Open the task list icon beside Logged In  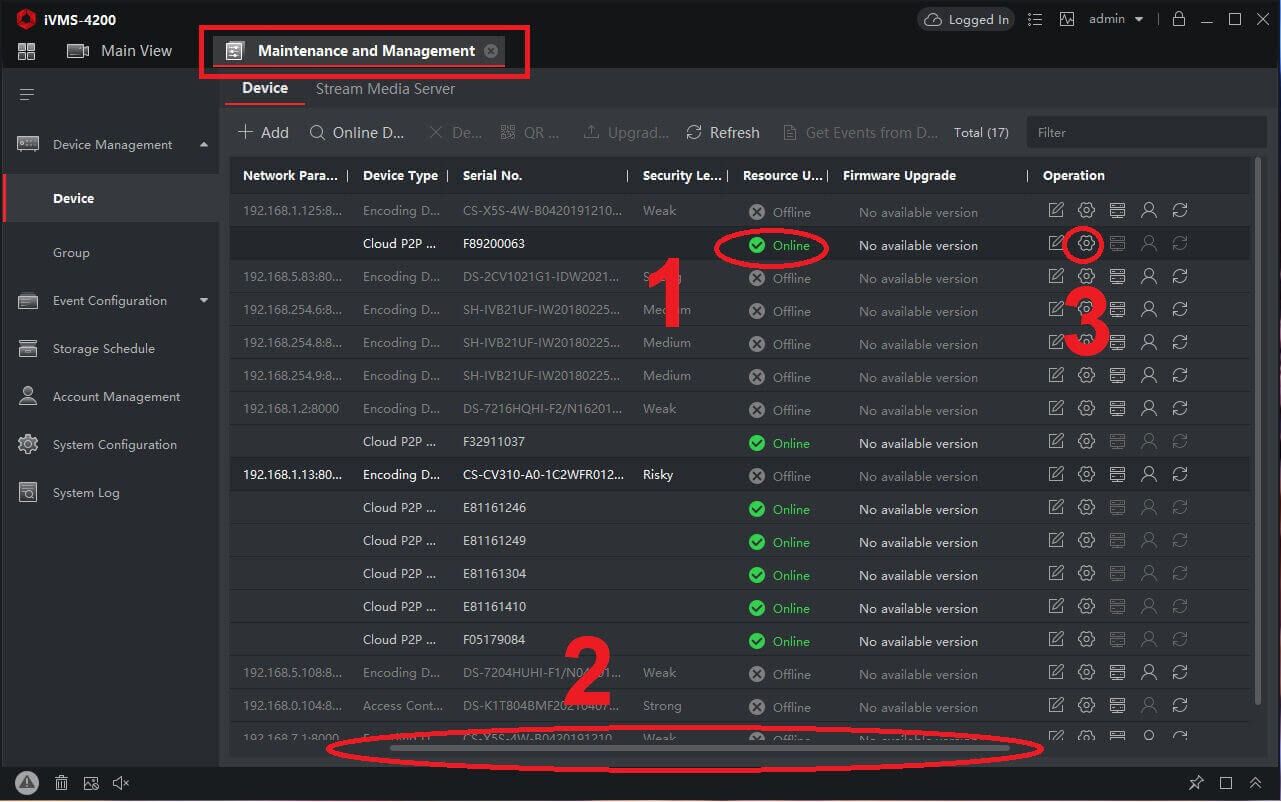click(x=1035, y=19)
